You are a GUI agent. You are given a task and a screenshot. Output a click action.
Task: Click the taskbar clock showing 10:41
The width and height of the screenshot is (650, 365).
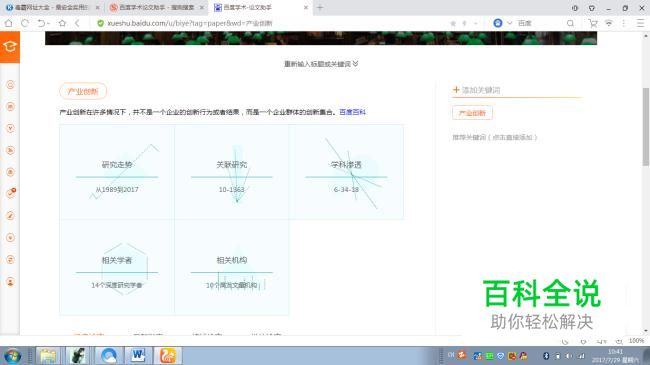616,356
